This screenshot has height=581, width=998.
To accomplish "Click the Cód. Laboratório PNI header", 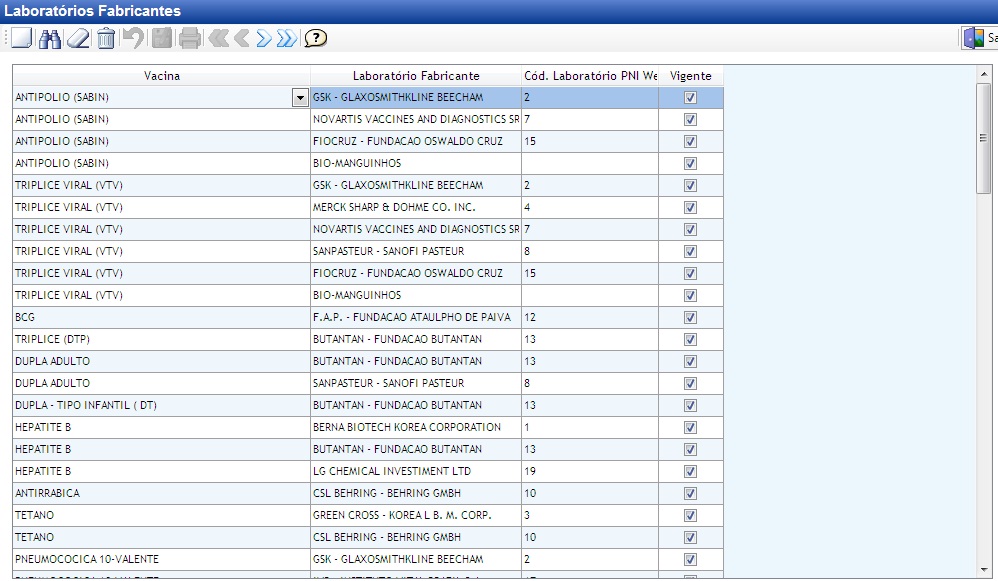I will pos(590,76).
